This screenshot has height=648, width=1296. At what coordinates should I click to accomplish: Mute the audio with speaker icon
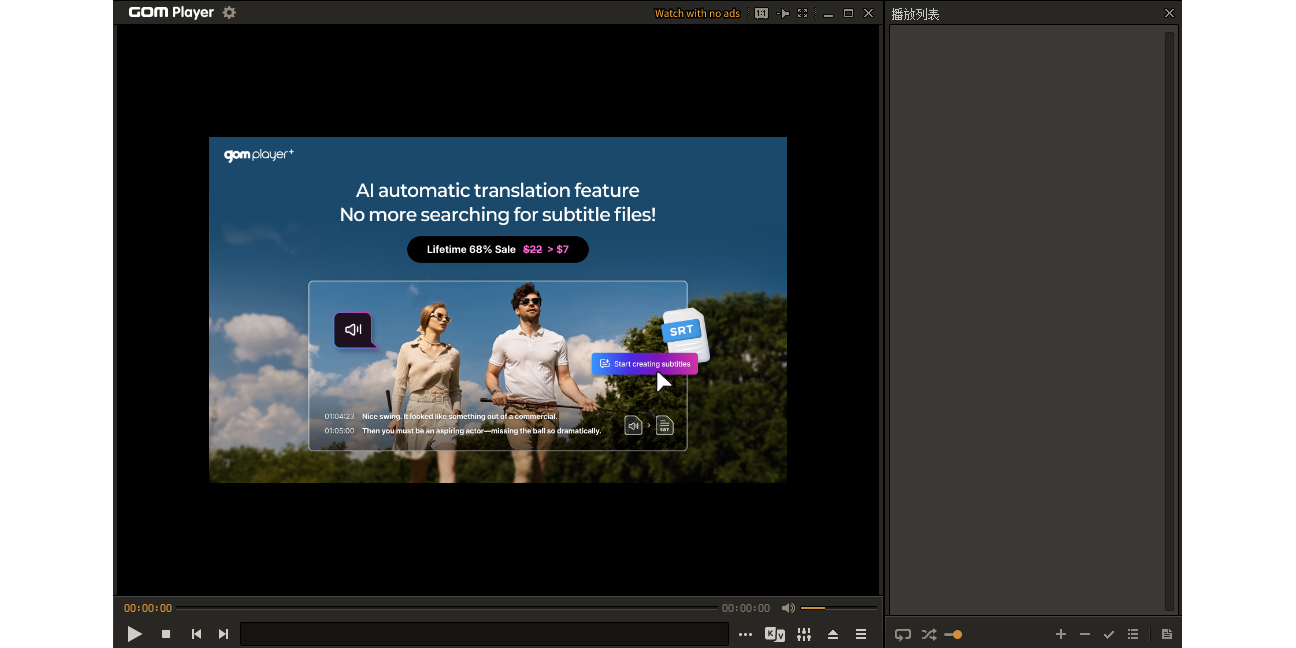tap(788, 608)
